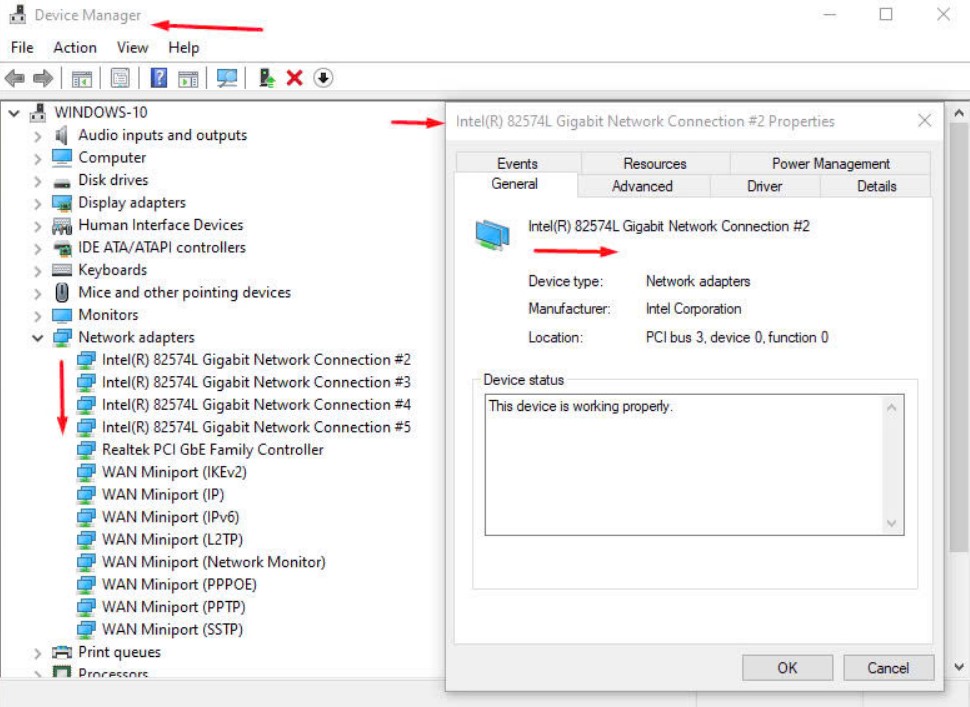Expand the Print queues category
This screenshot has width=970, height=707.
[38, 653]
